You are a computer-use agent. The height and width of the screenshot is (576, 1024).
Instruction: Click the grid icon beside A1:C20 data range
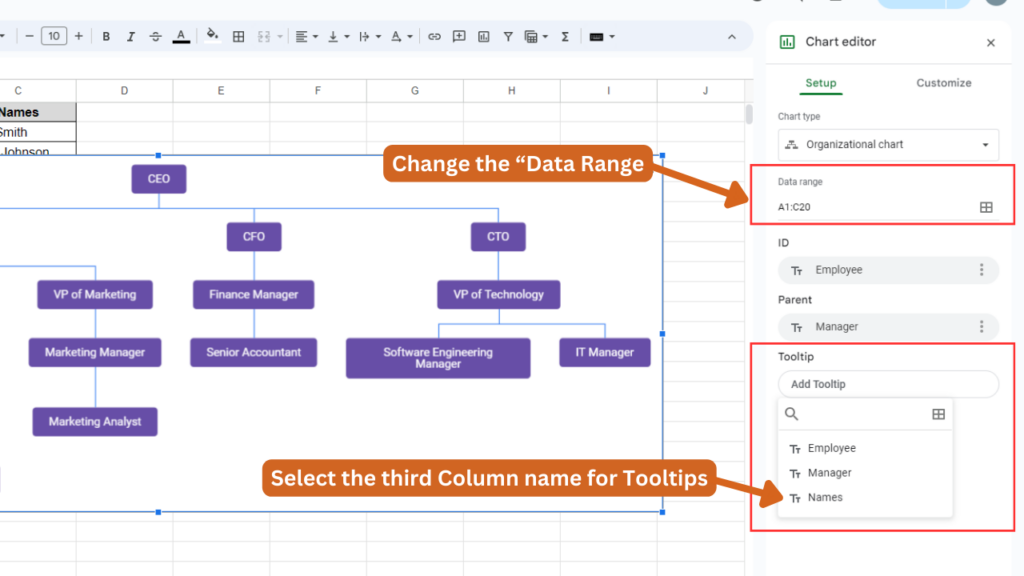986,207
